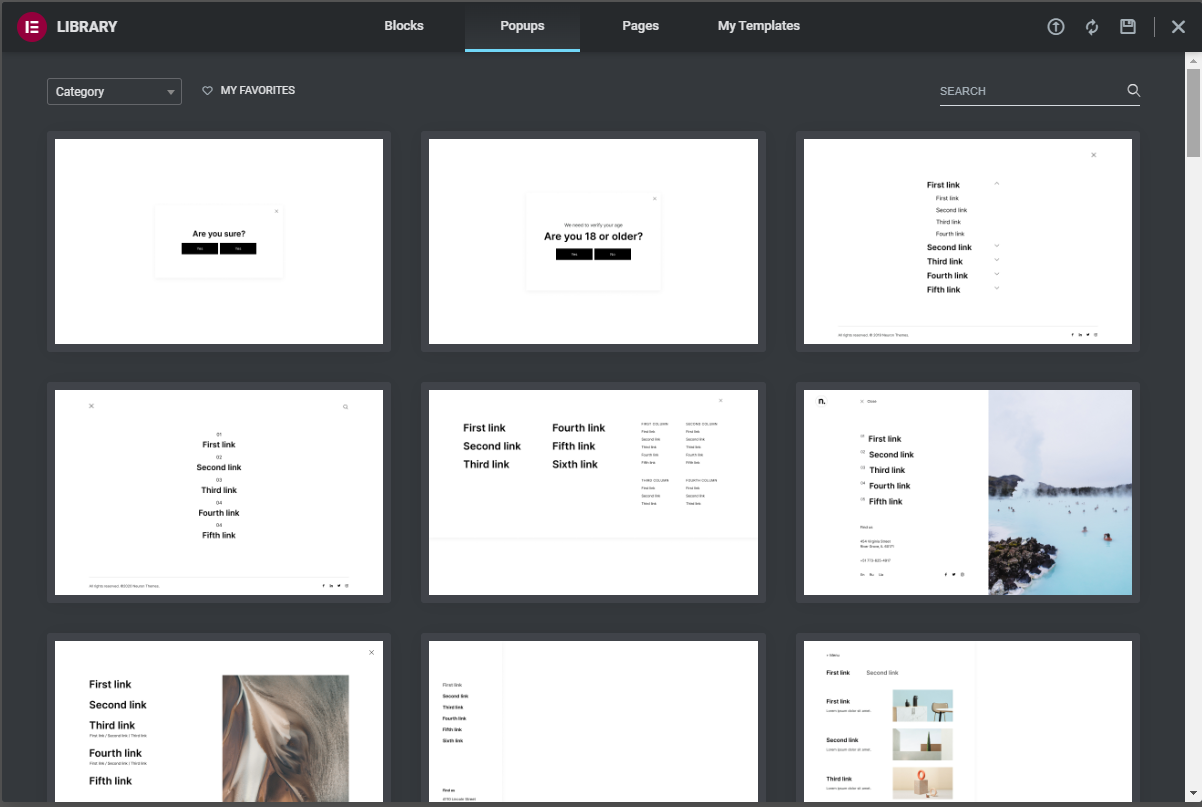Open the Pages tab

(640, 26)
